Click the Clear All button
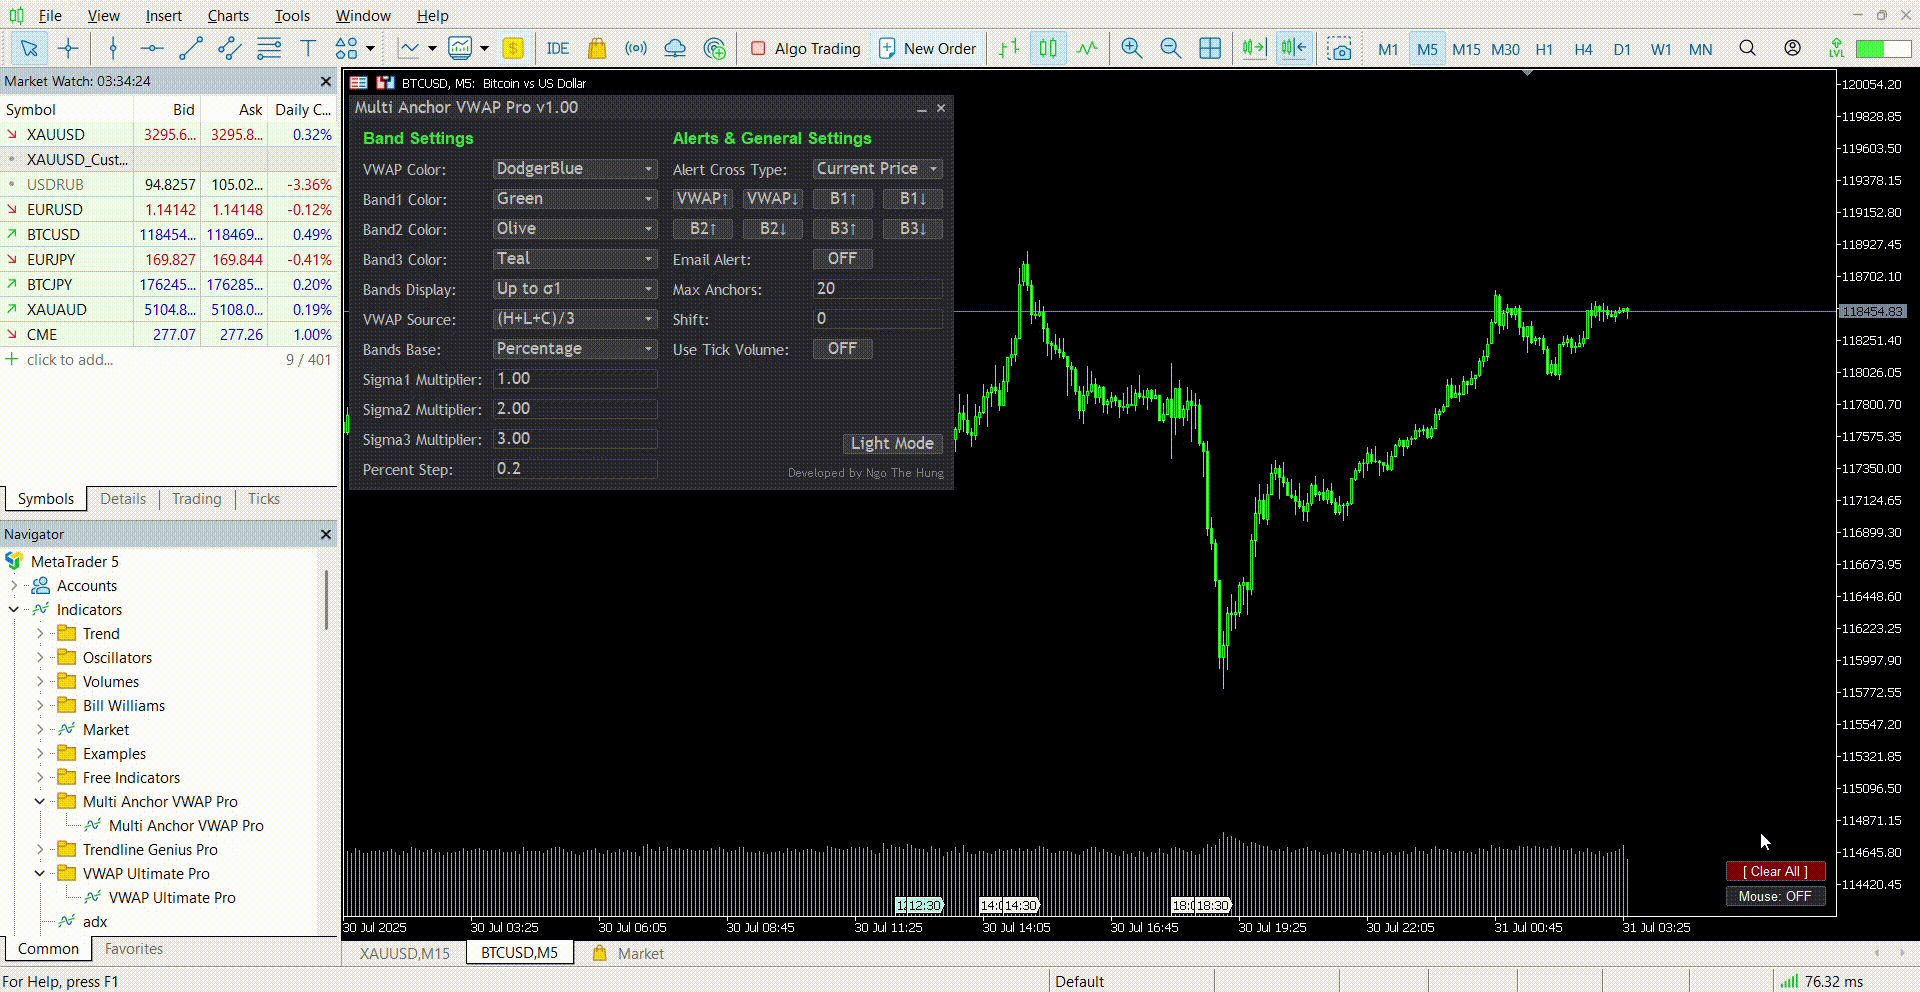Viewport: 1920px width, 992px height. [1775, 871]
